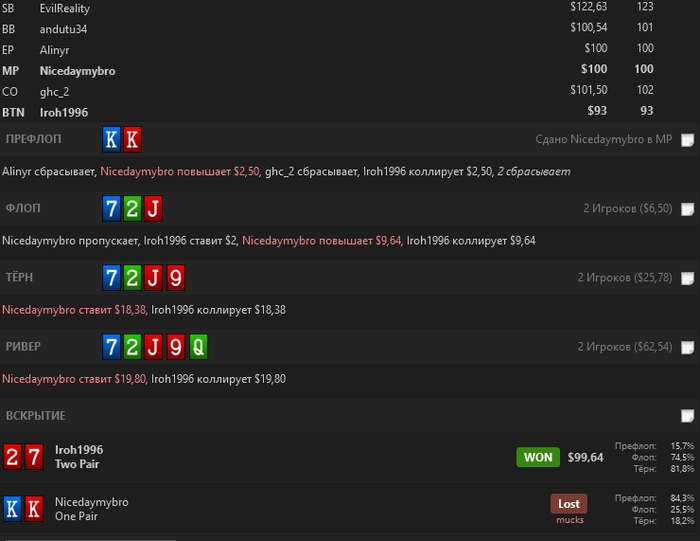This screenshot has width=700, height=541.
Task: Open the note icon on ТЁРН row
Action: [688, 278]
